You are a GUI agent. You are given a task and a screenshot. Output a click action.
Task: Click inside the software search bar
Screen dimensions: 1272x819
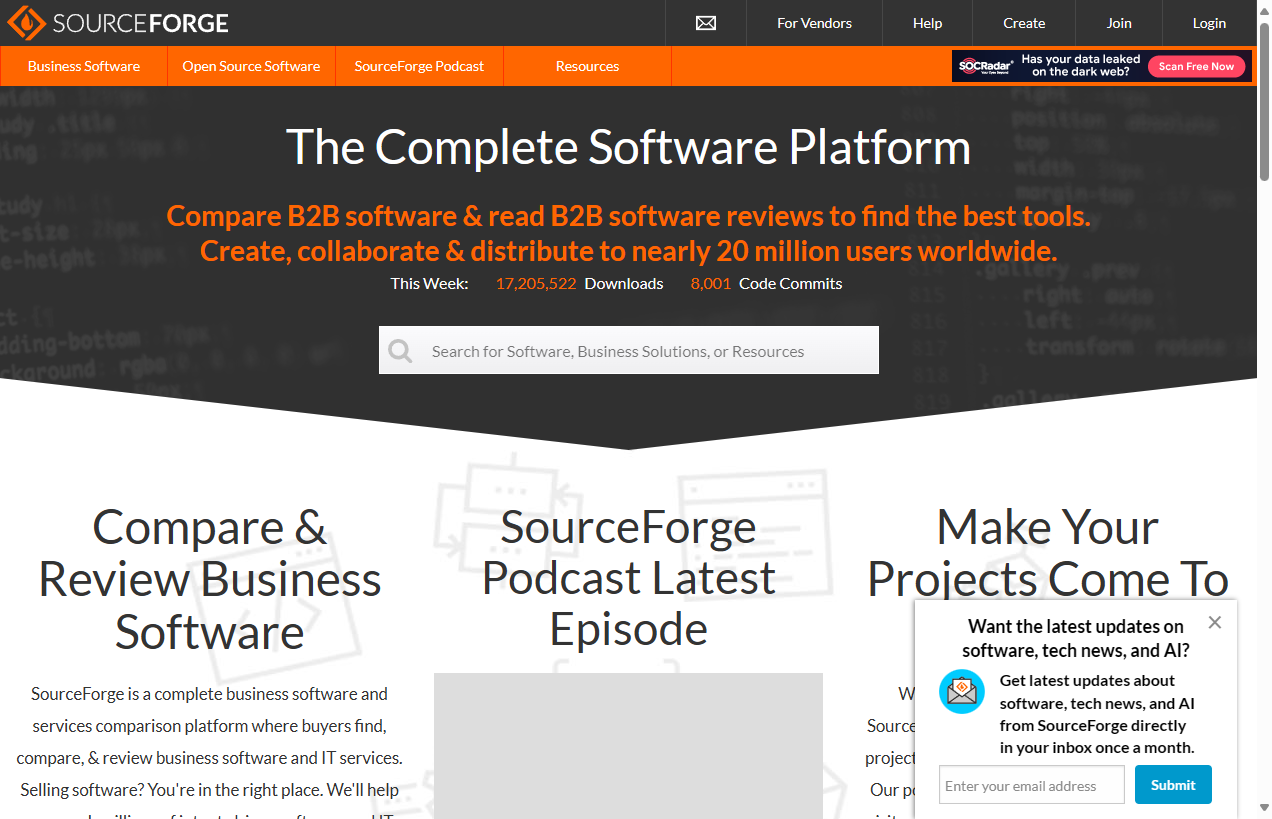click(629, 350)
